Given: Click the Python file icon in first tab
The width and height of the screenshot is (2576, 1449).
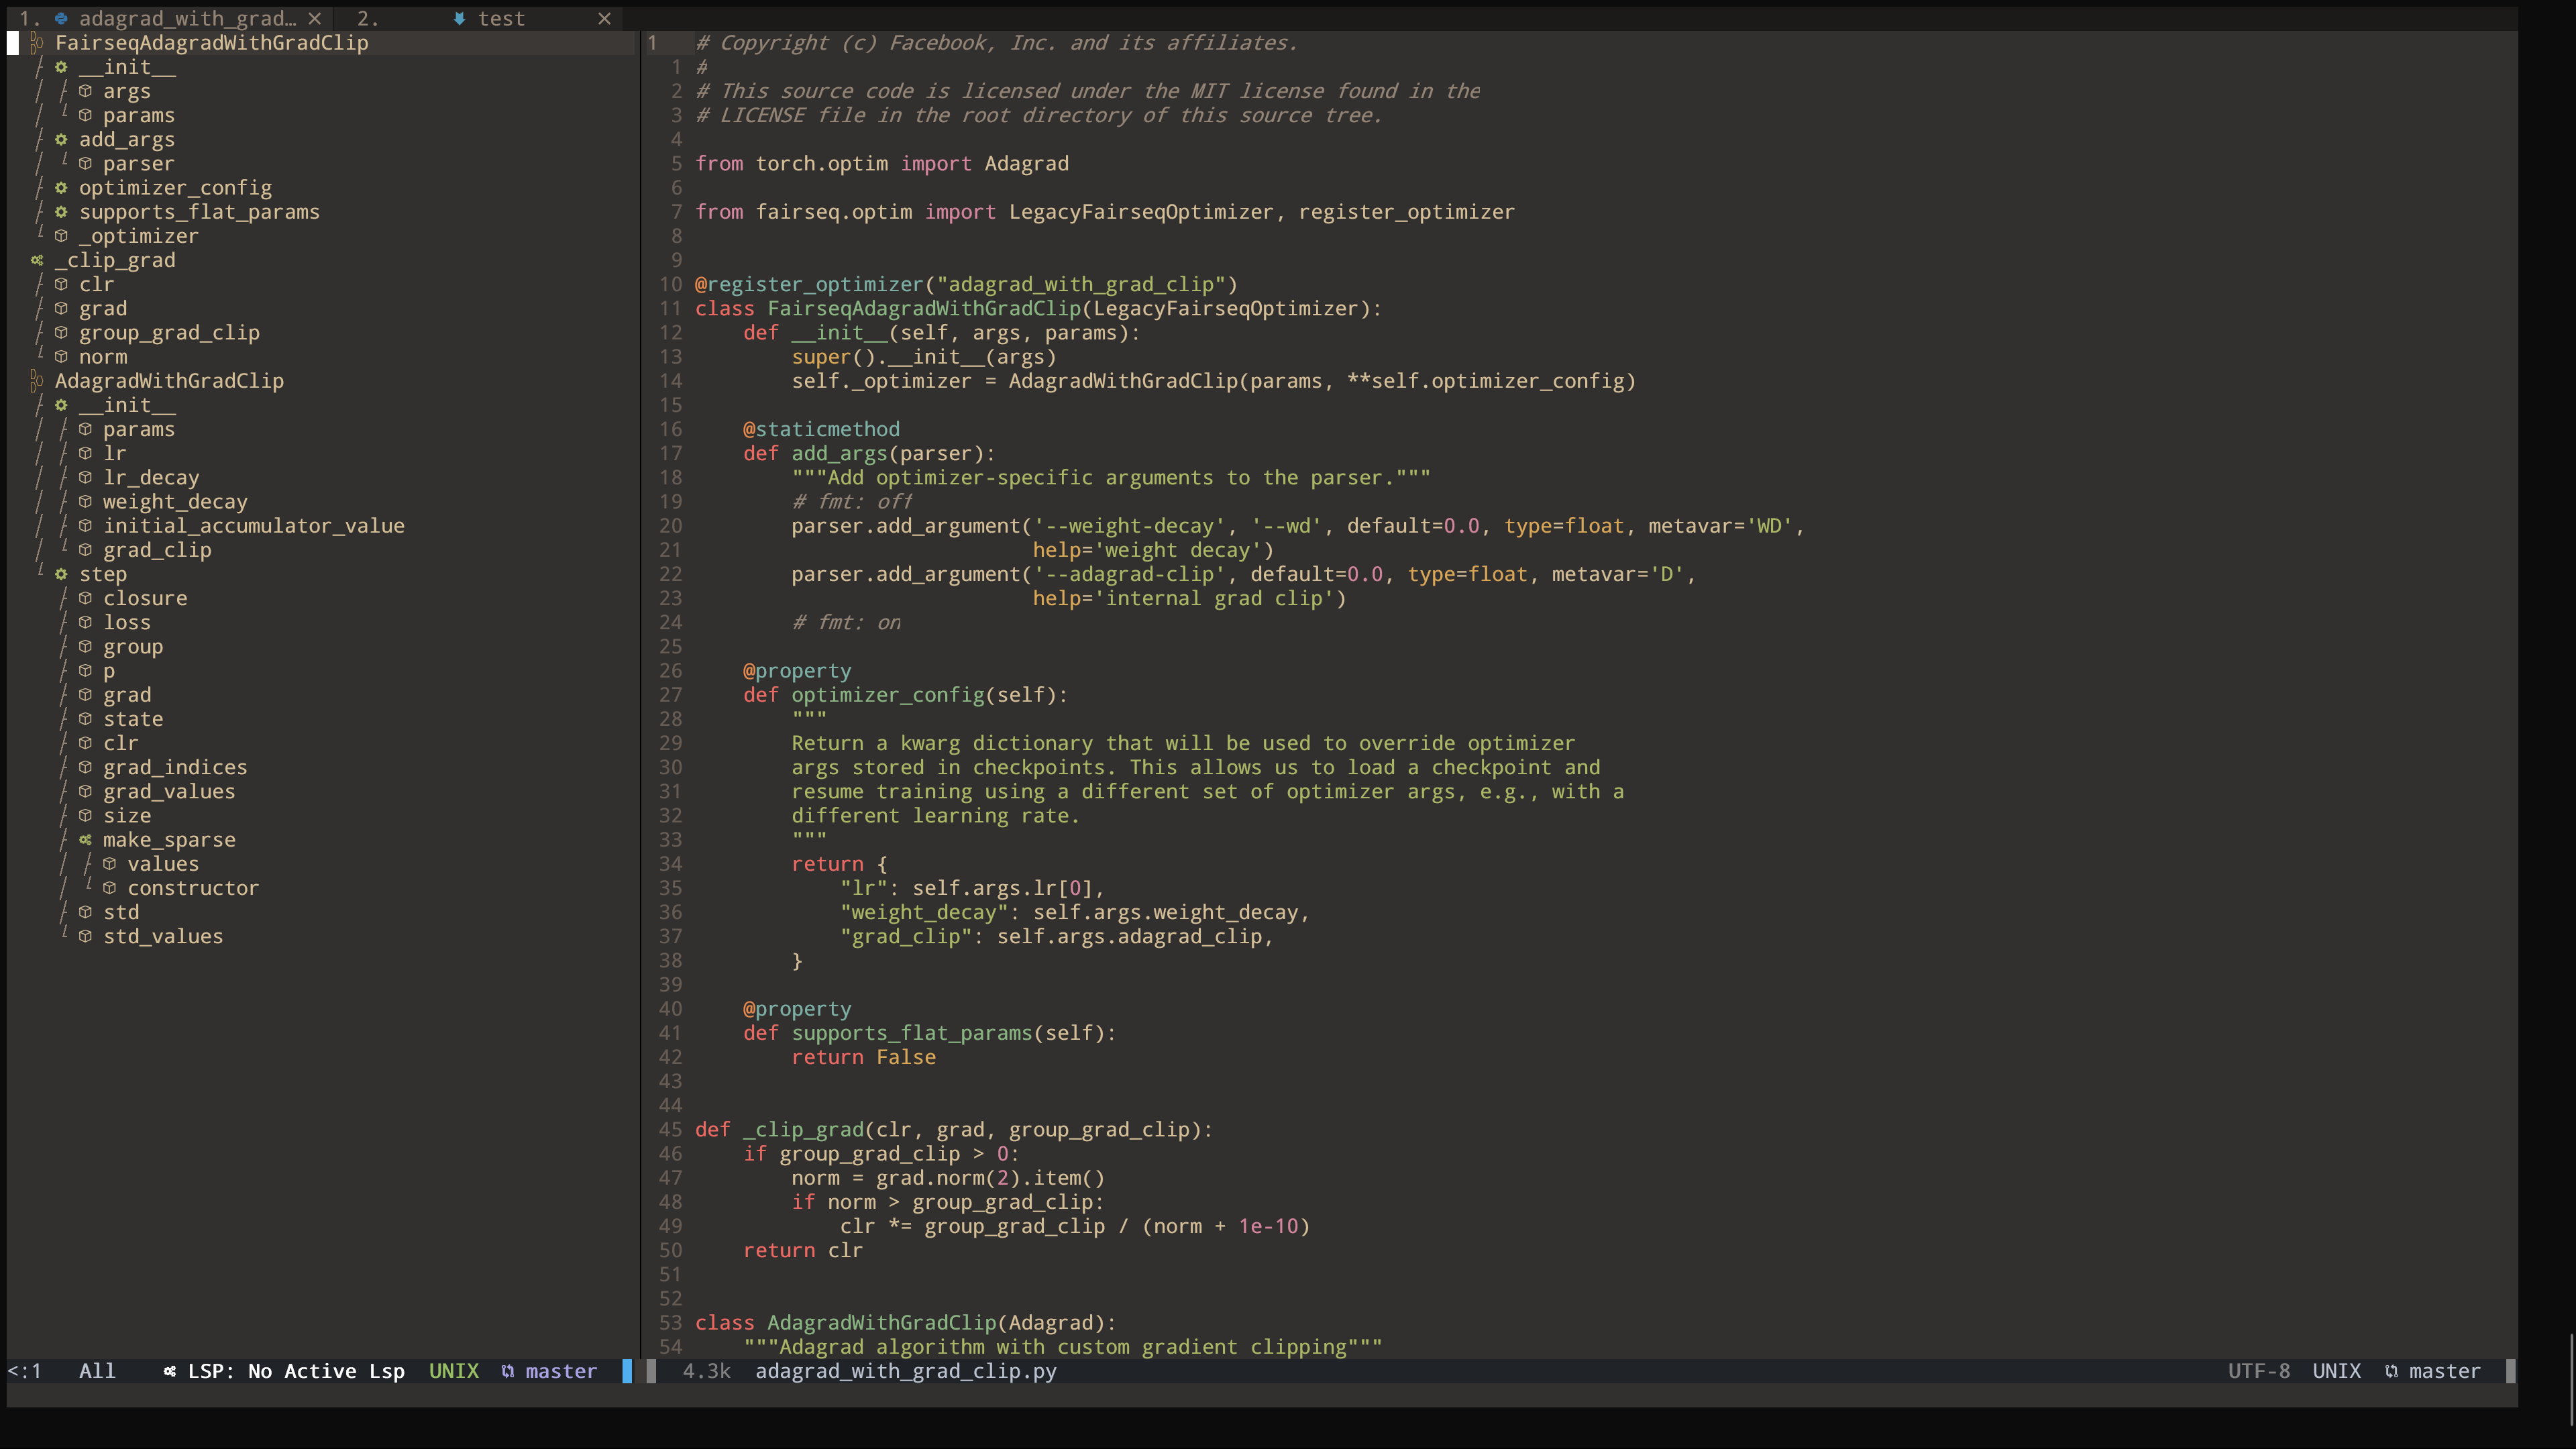Looking at the screenshot, I should (x=61, y=19).
